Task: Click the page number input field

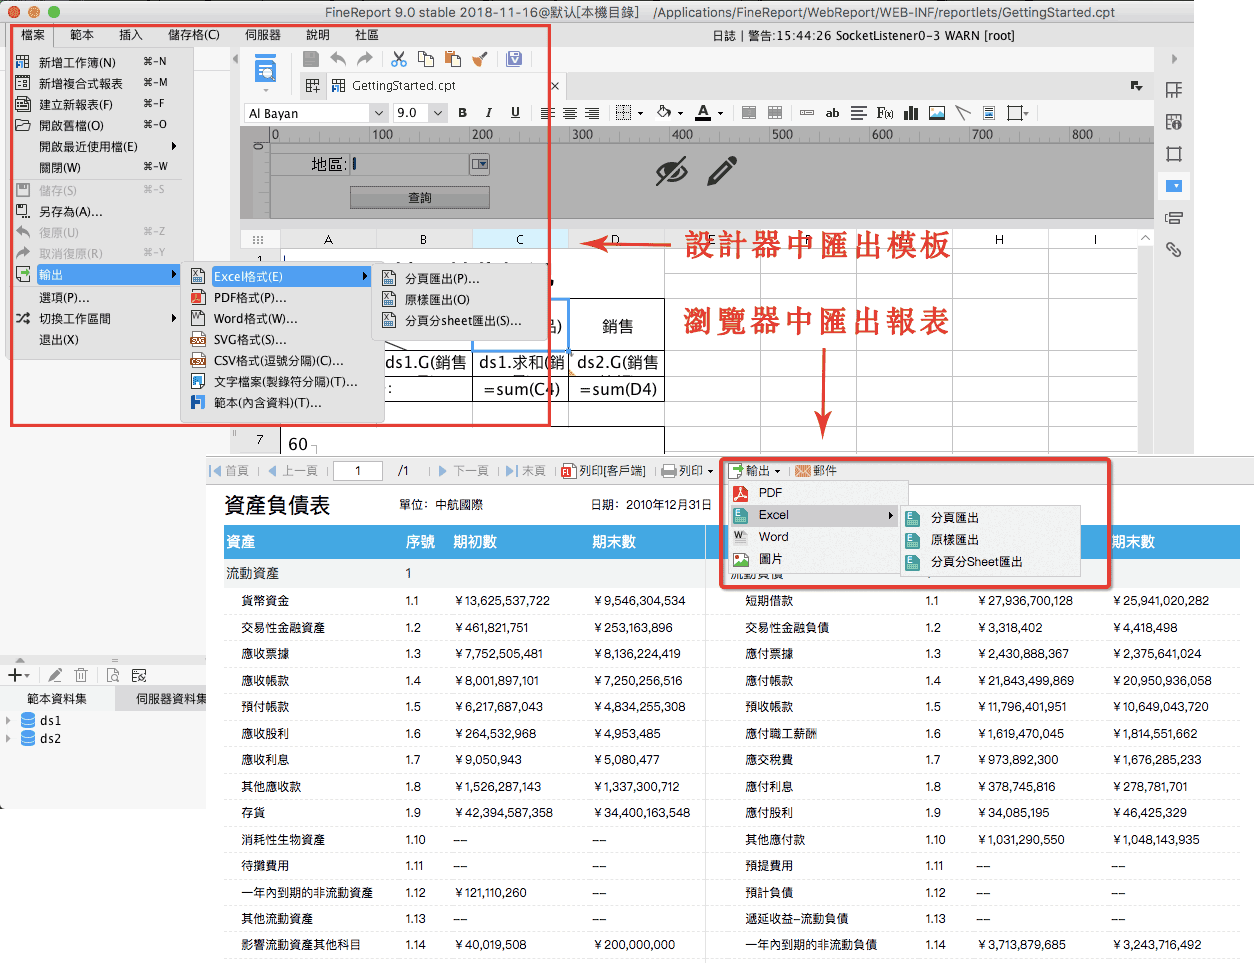Action: (x=359, y=470)
